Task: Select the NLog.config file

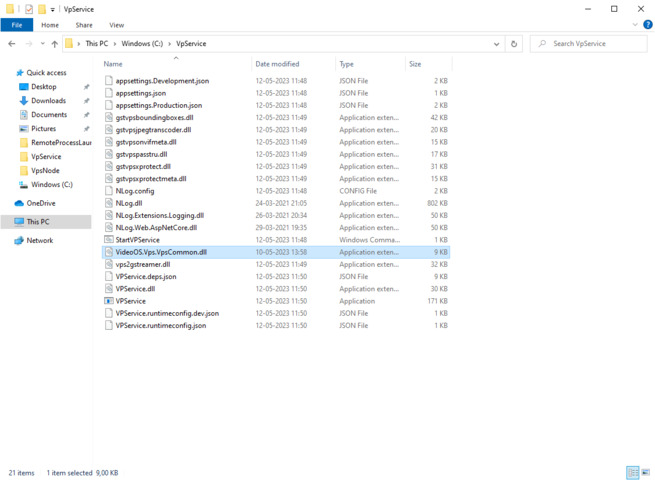Action: coord(135,191)
